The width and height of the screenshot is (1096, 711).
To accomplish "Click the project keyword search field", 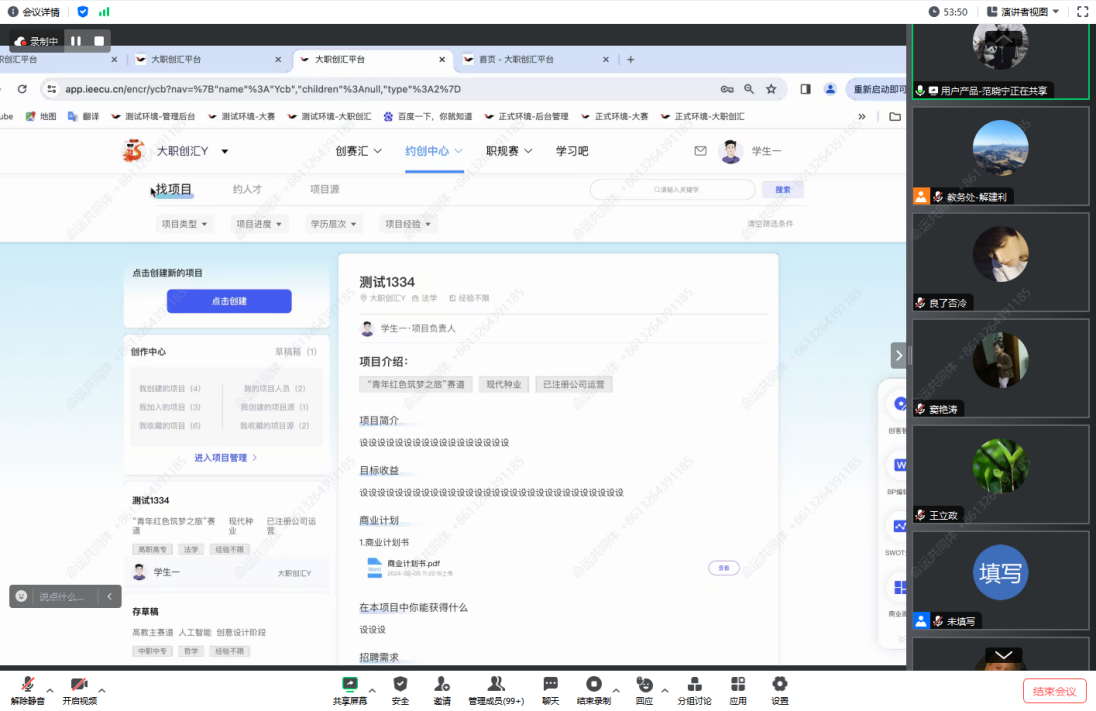I will point(672,189).
